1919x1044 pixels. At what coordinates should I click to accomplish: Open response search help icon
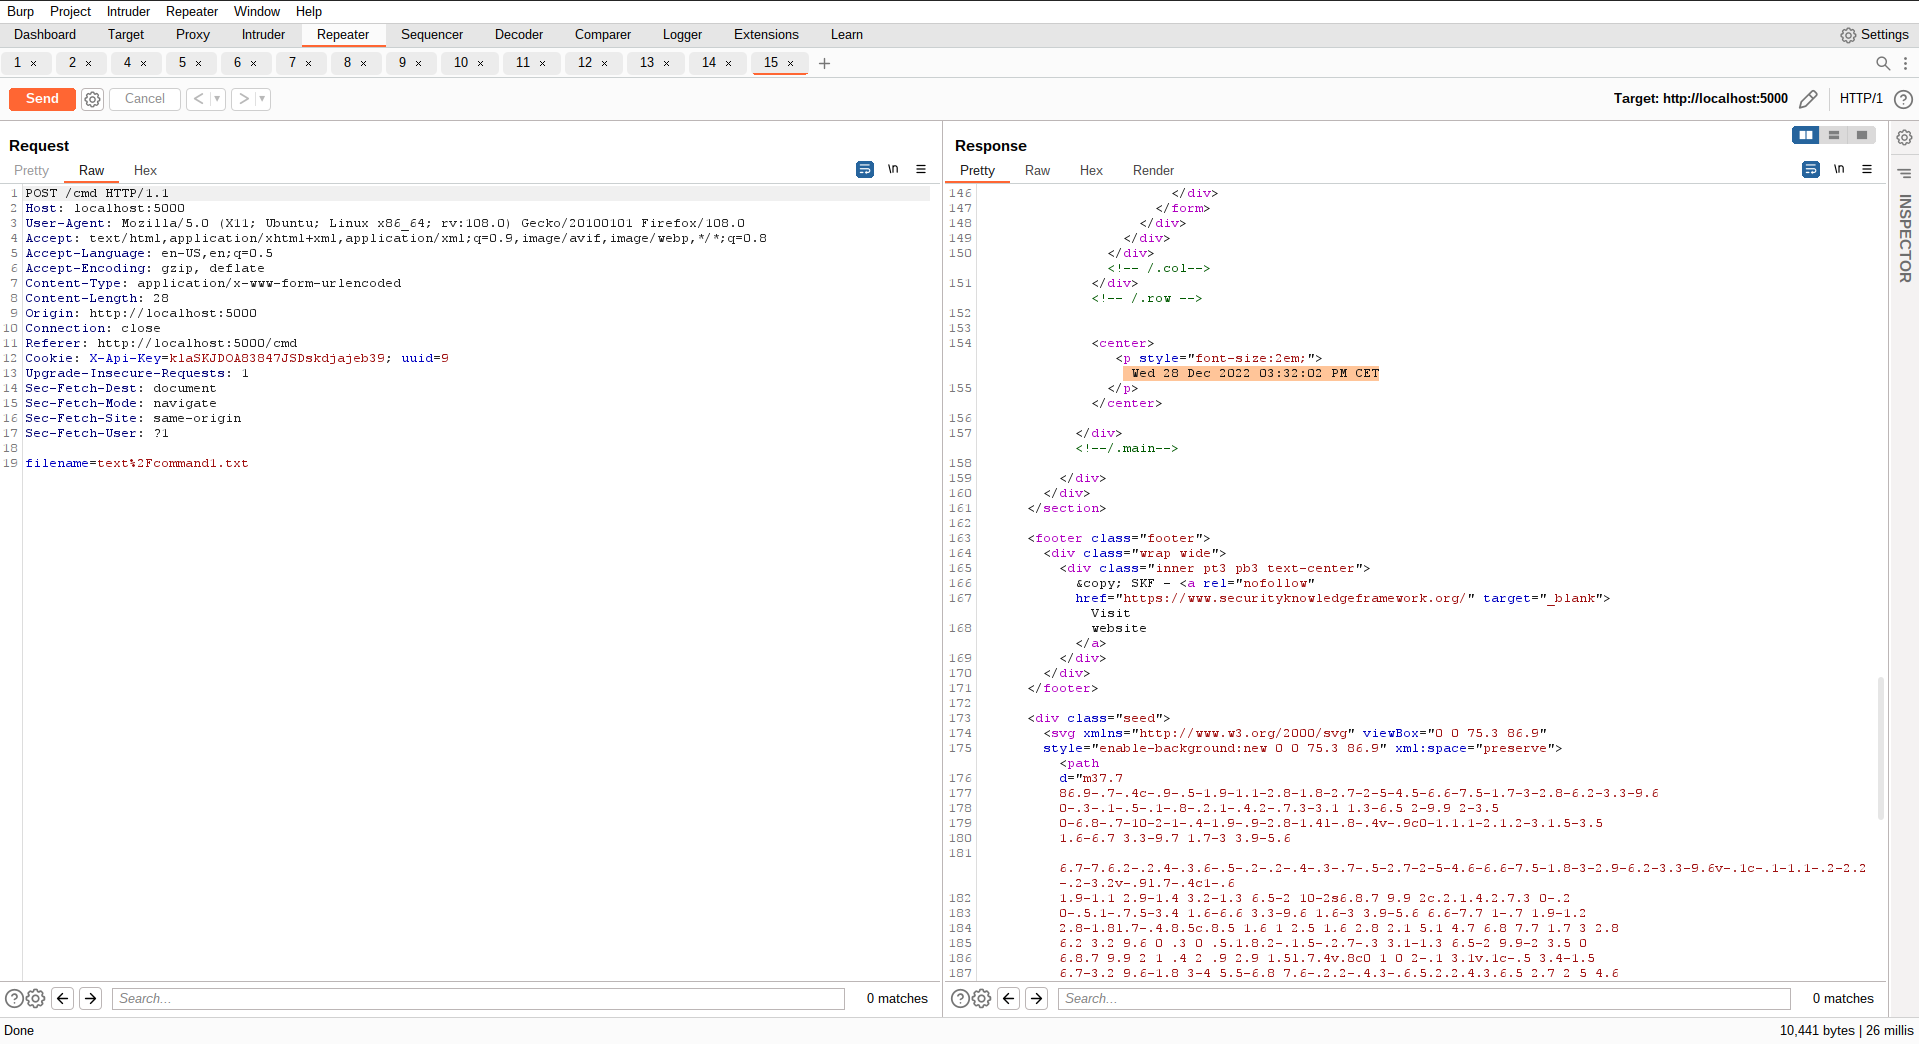coord(960,998)
